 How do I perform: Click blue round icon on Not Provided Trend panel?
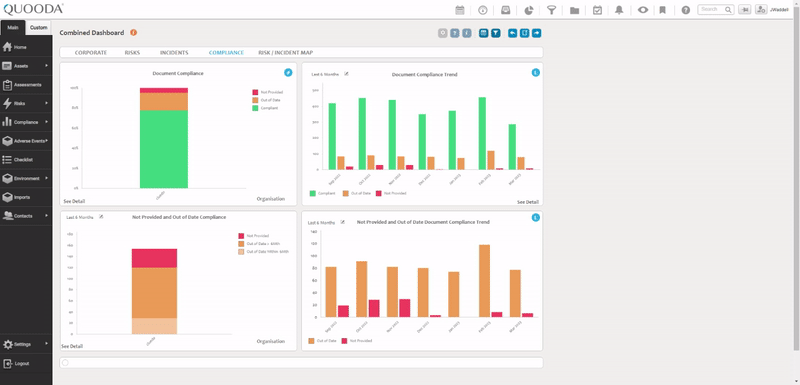(535, 217)
